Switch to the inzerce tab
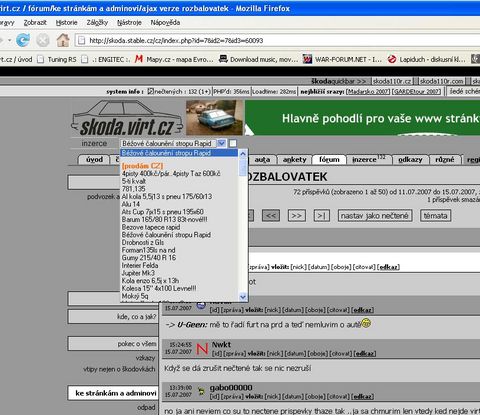 (369, 160)
